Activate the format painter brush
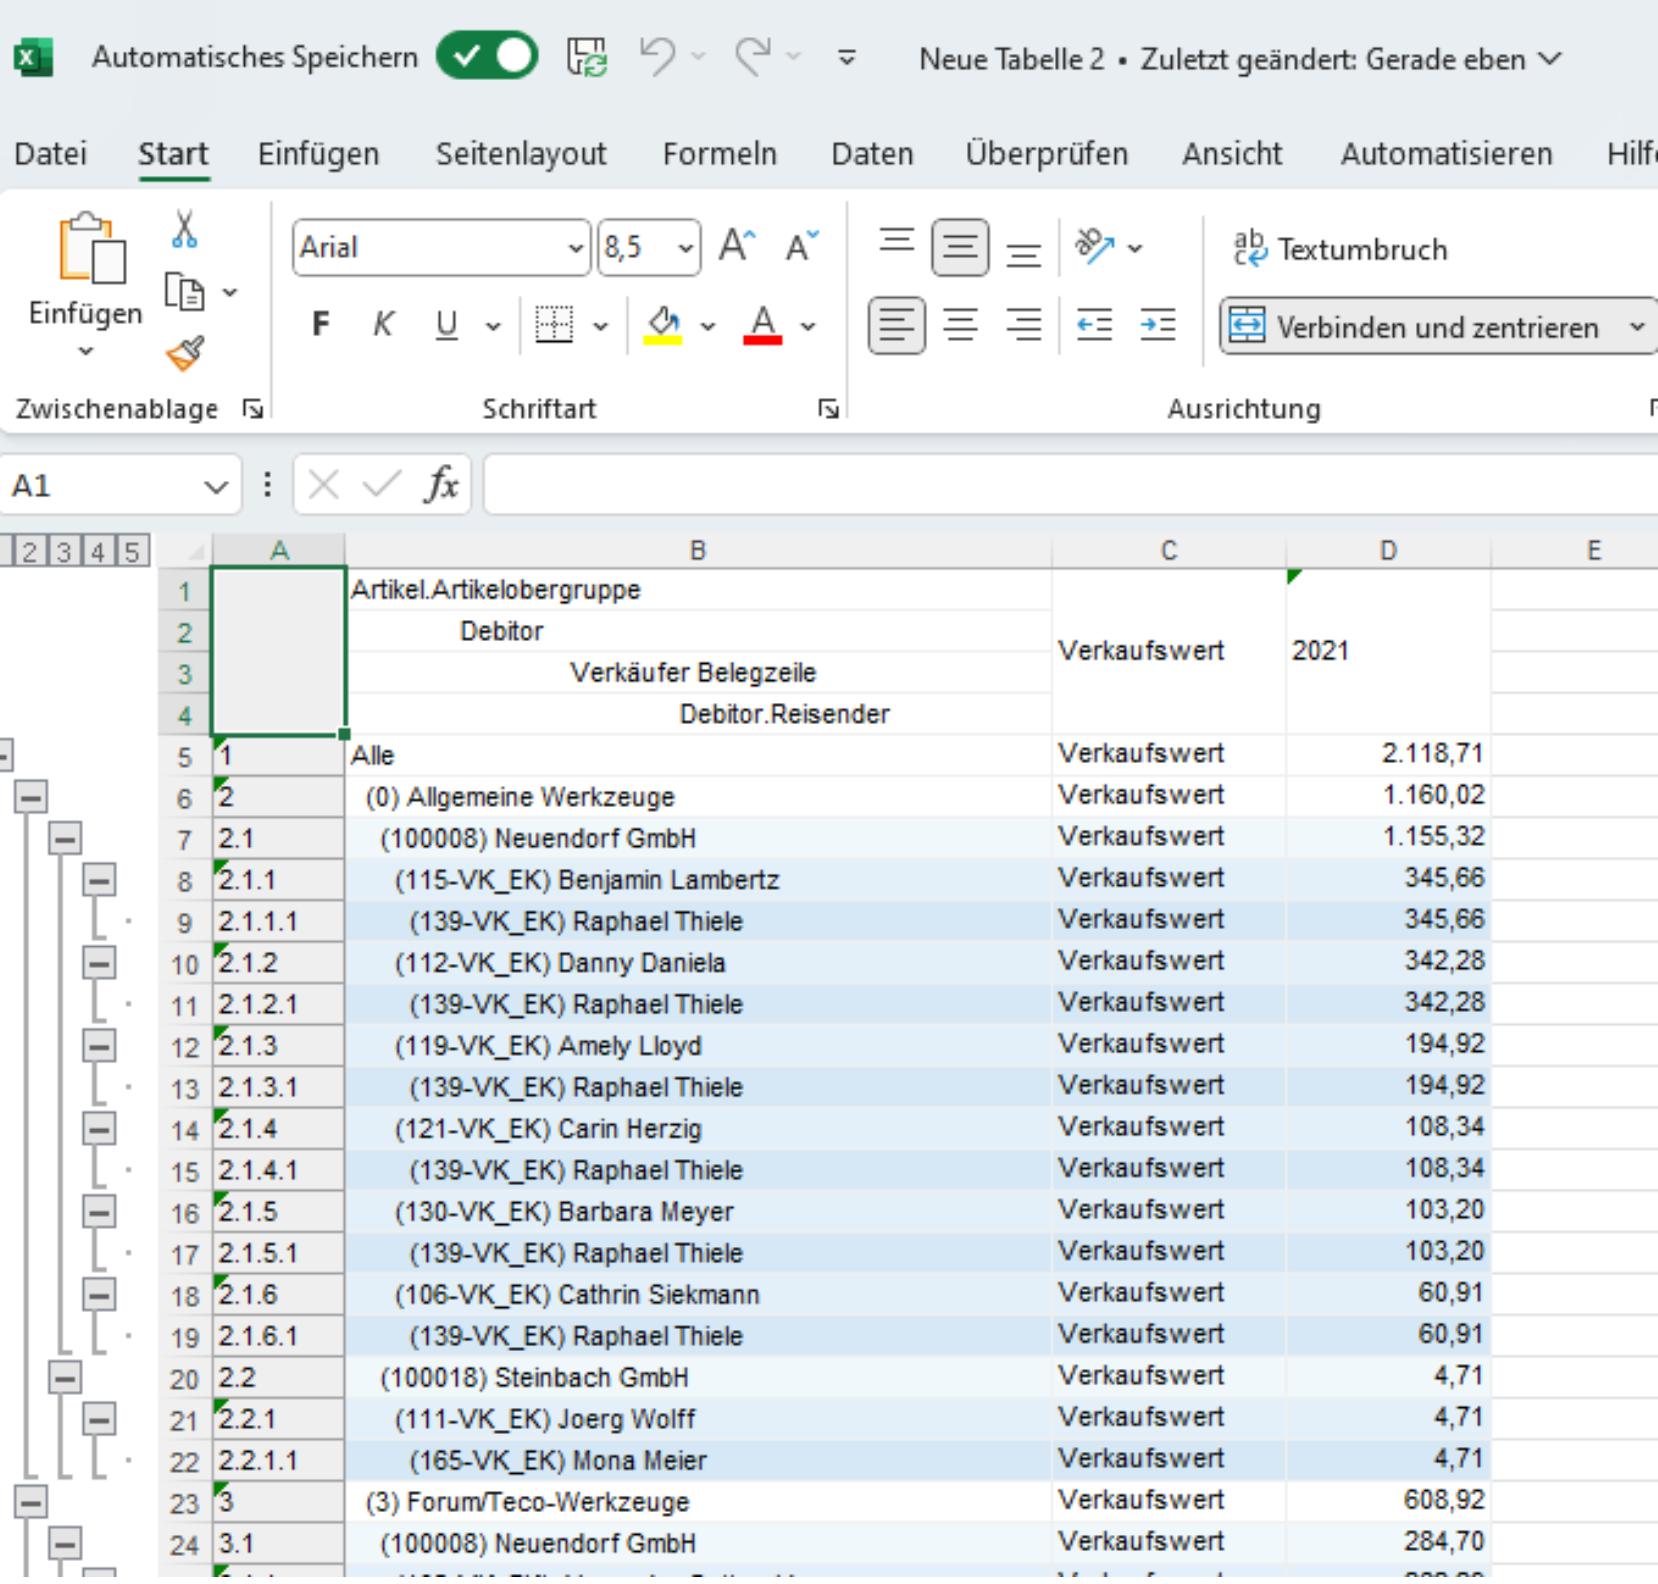1658x1584 pixels. pyautogui.click(x=185, y=353)
